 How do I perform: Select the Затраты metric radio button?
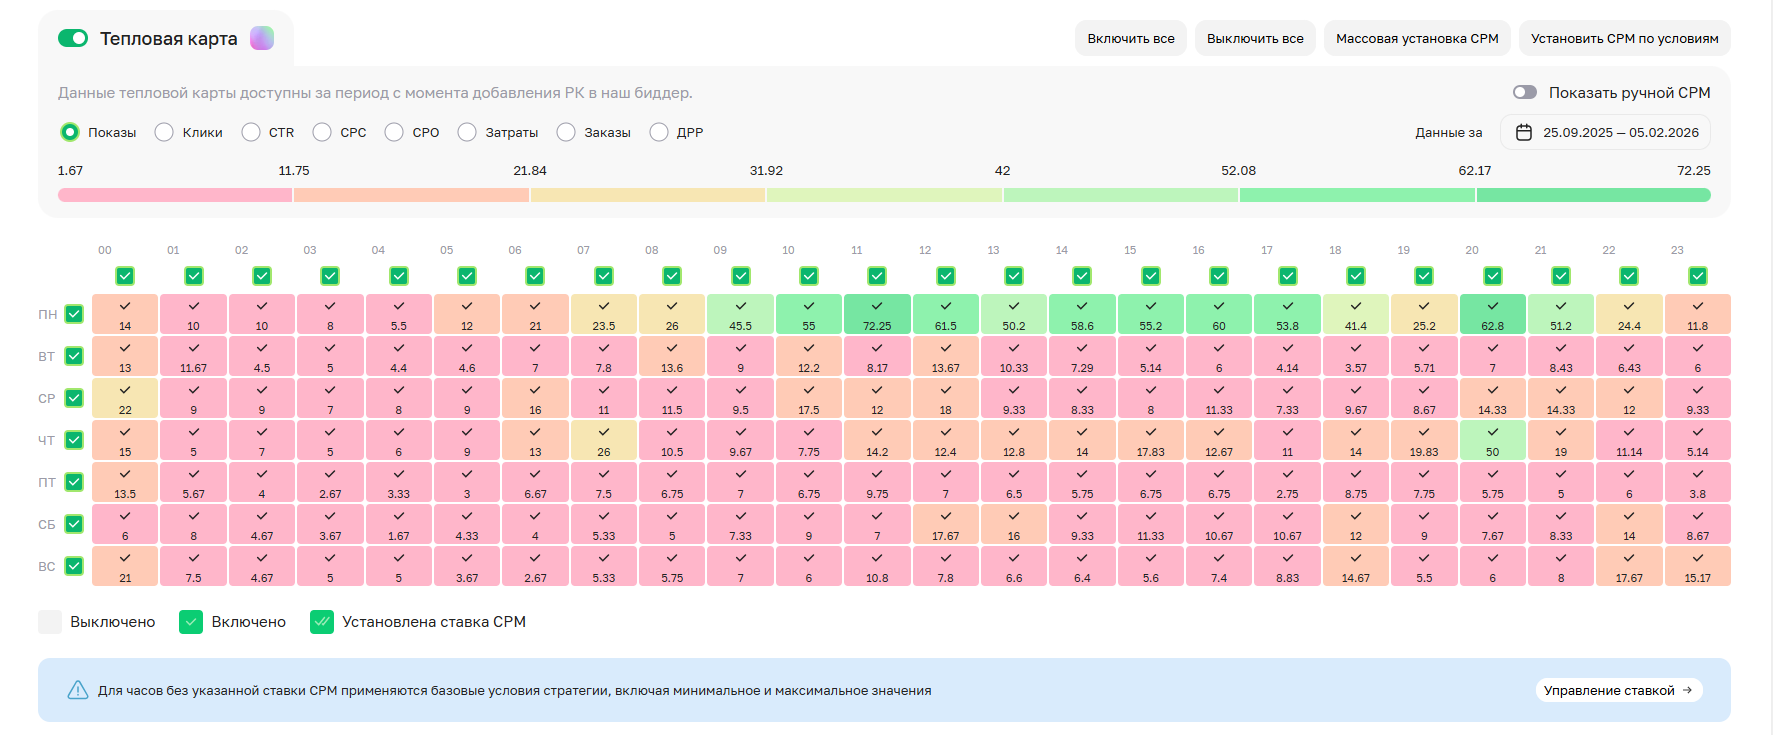[467, 132]
